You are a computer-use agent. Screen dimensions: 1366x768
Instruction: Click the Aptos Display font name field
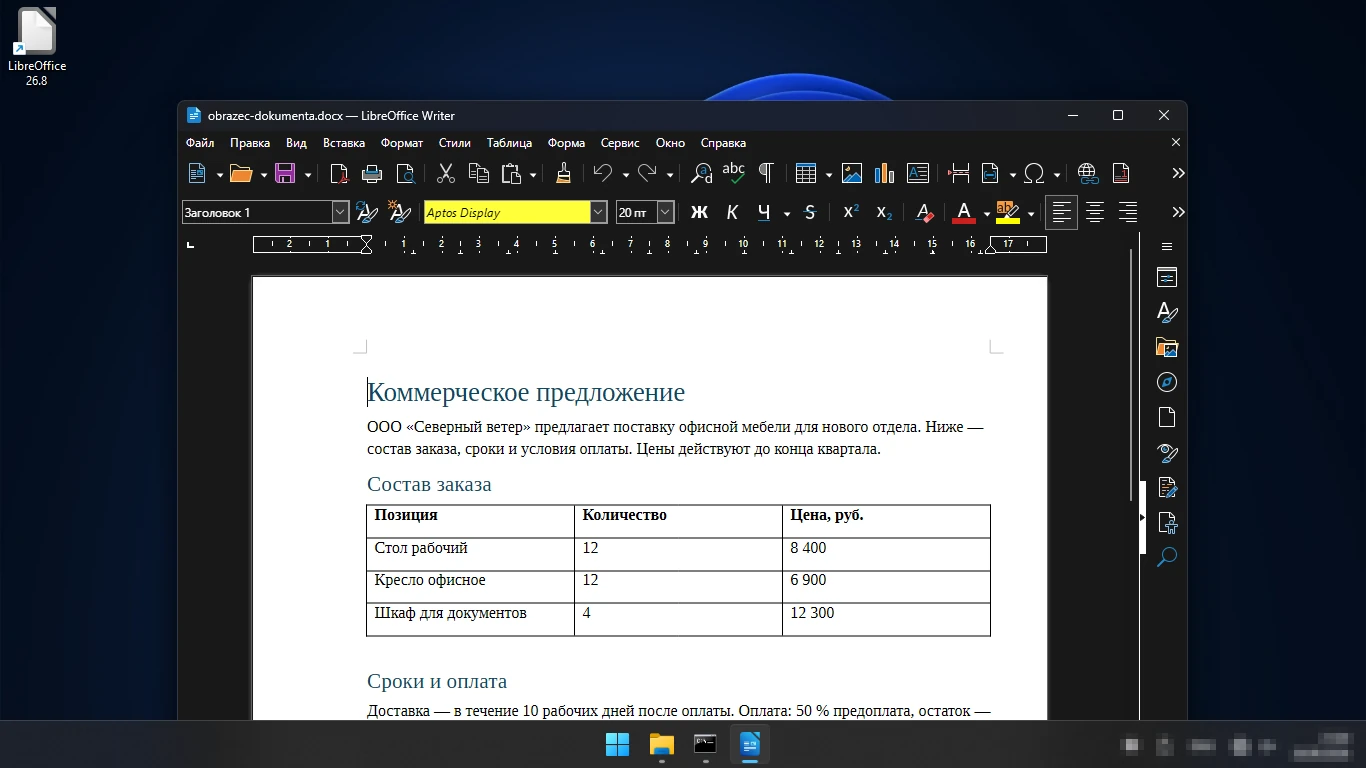[507, 212]
